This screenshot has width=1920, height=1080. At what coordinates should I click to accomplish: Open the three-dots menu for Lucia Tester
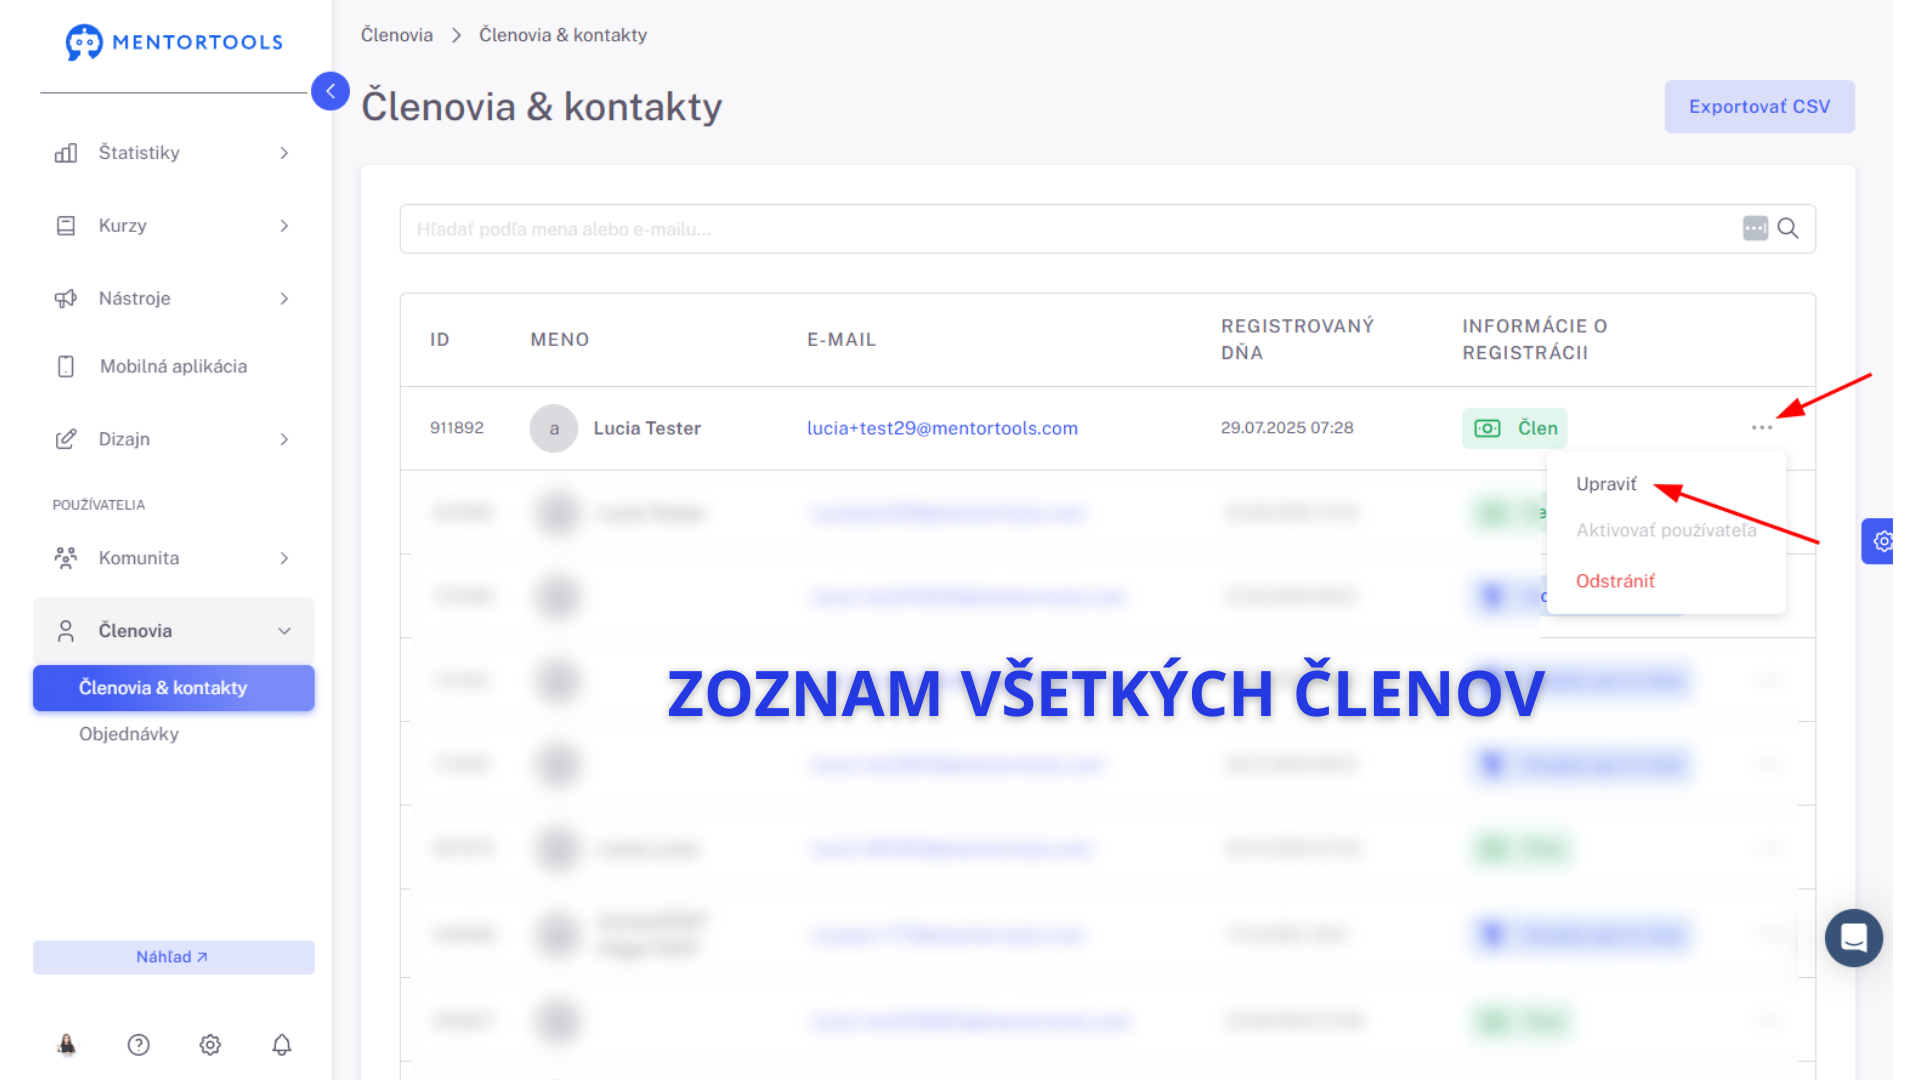(1762, 428)
